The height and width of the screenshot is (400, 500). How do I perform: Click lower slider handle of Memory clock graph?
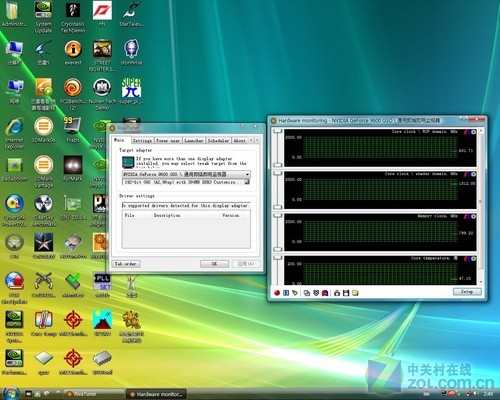tap(278, 249)
